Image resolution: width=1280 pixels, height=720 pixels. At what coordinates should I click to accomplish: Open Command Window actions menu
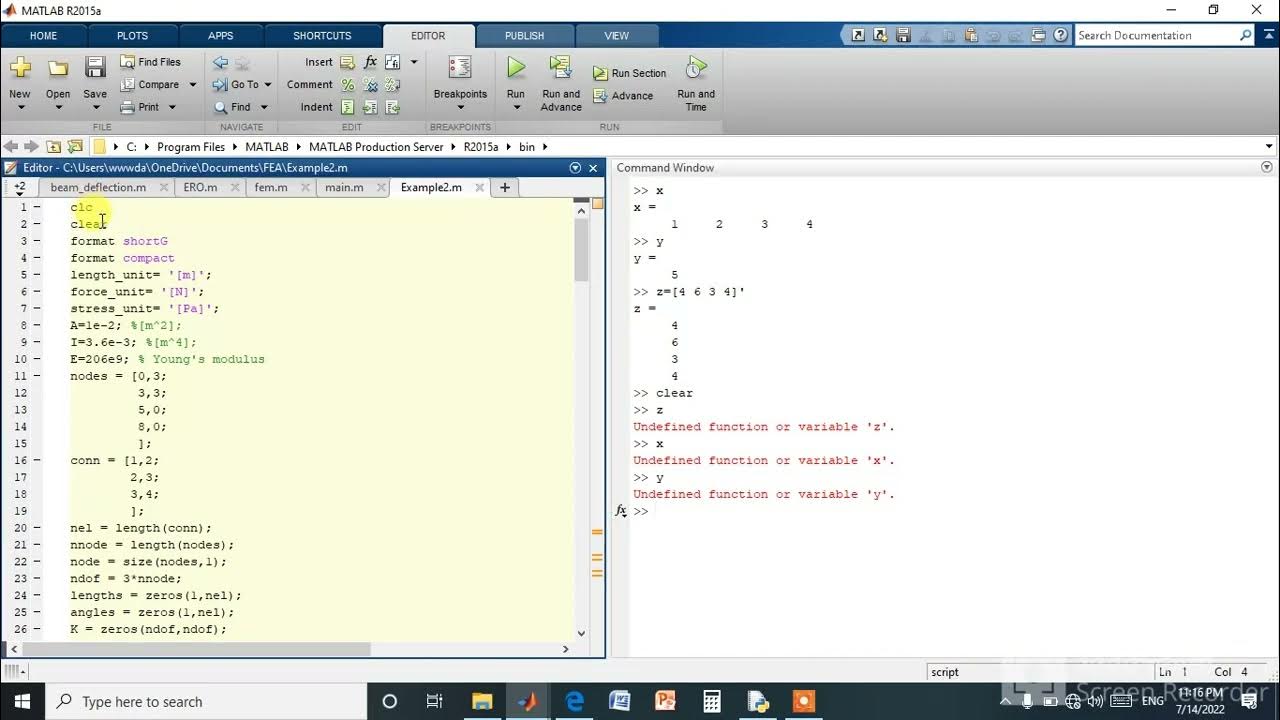pyautogui.click(x=1267, y=168)
